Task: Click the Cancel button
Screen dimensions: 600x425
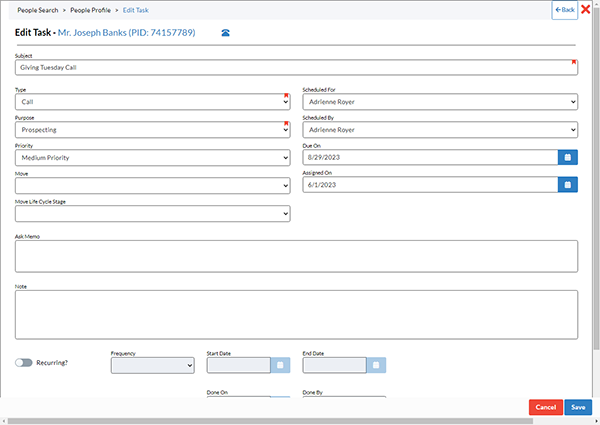Action: click(x=546, y=407)
